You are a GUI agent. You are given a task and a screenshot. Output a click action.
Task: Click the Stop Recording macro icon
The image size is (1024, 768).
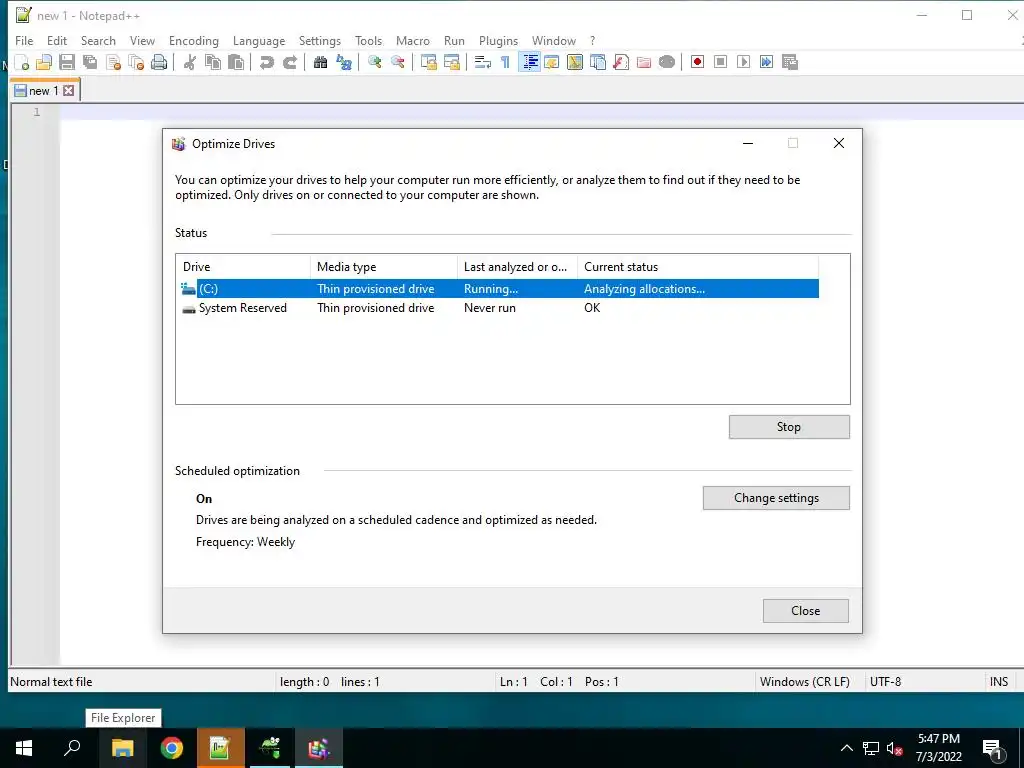coord(720,63)
